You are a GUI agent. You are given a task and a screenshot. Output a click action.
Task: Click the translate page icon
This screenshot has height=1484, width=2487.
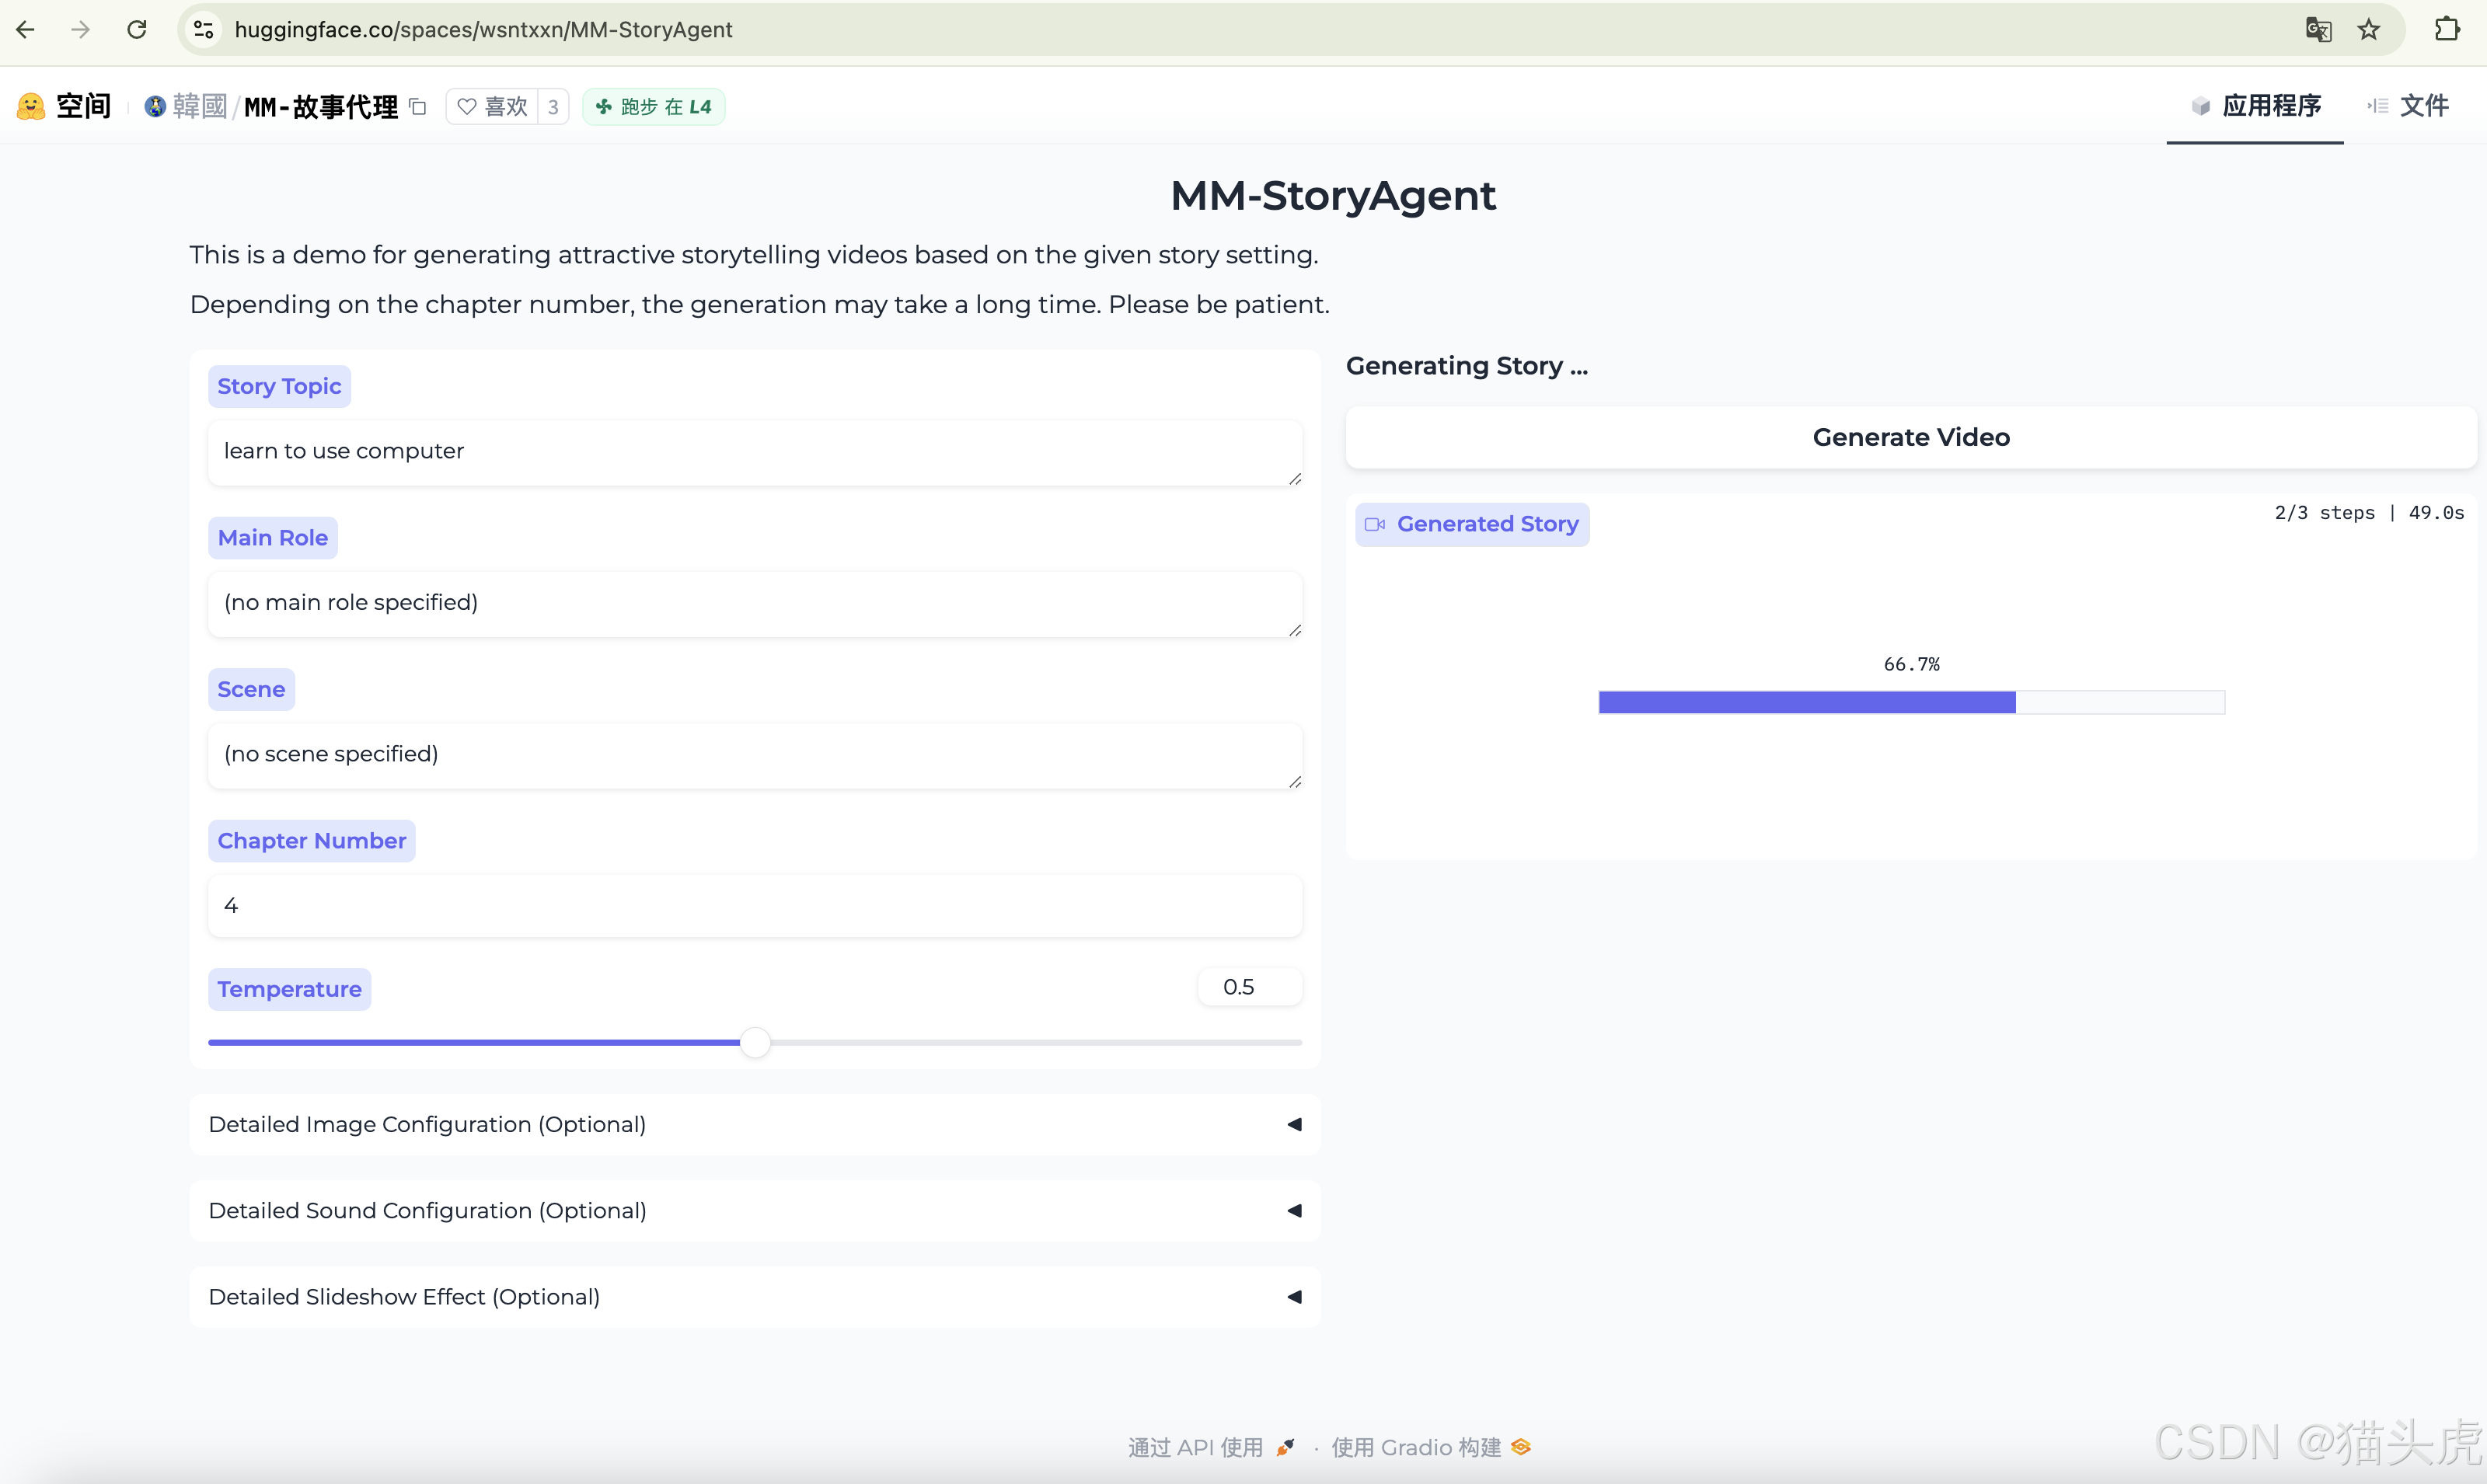tap(2318, 30)
